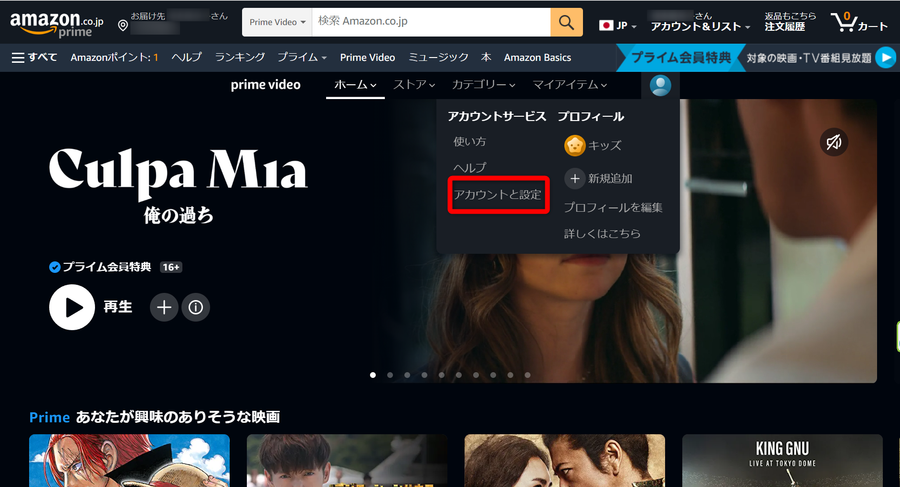Choose プロフィールを編集 menu entry
This screenshot has width=900, height=487.
click(613, 207)
